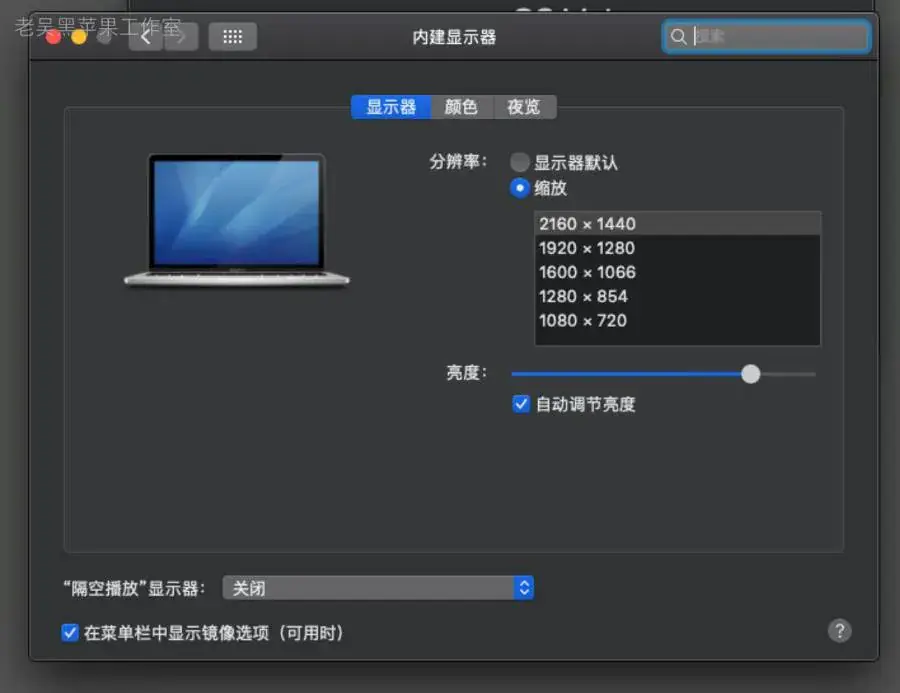Choose 1600 × 1066 resolution
Image resolution: width=900 pixels, height=693 pixels.
click(677, 272)
